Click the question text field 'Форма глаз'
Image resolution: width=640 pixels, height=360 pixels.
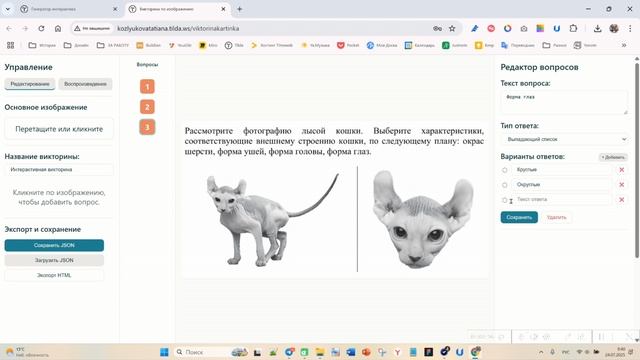point(564,102)
